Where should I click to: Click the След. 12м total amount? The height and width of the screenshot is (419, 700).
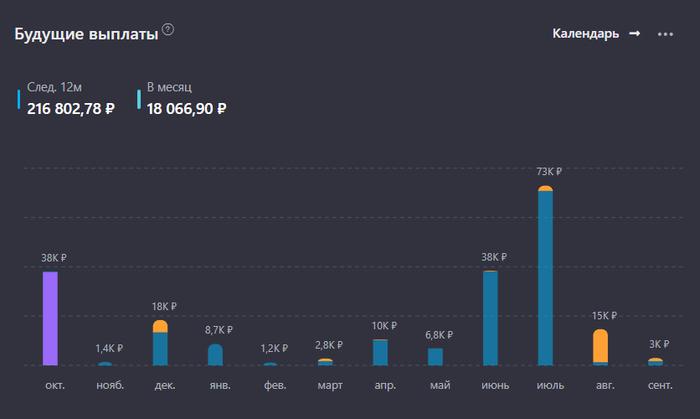coord(70,108)
